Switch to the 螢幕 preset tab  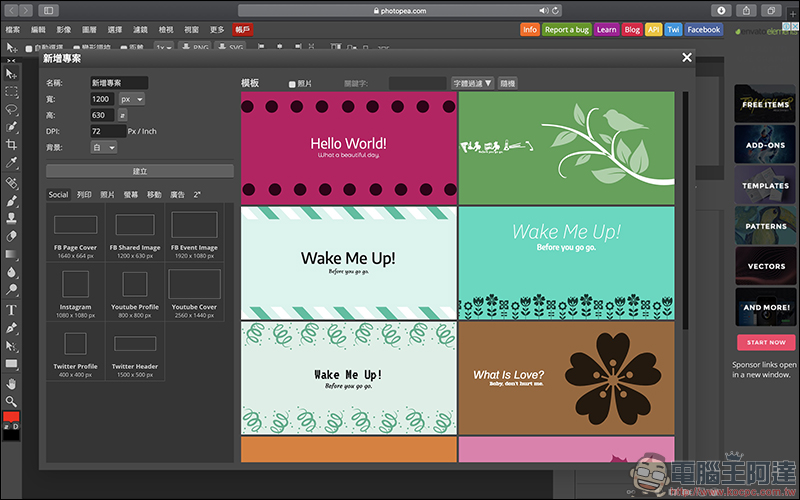(131, 194)
